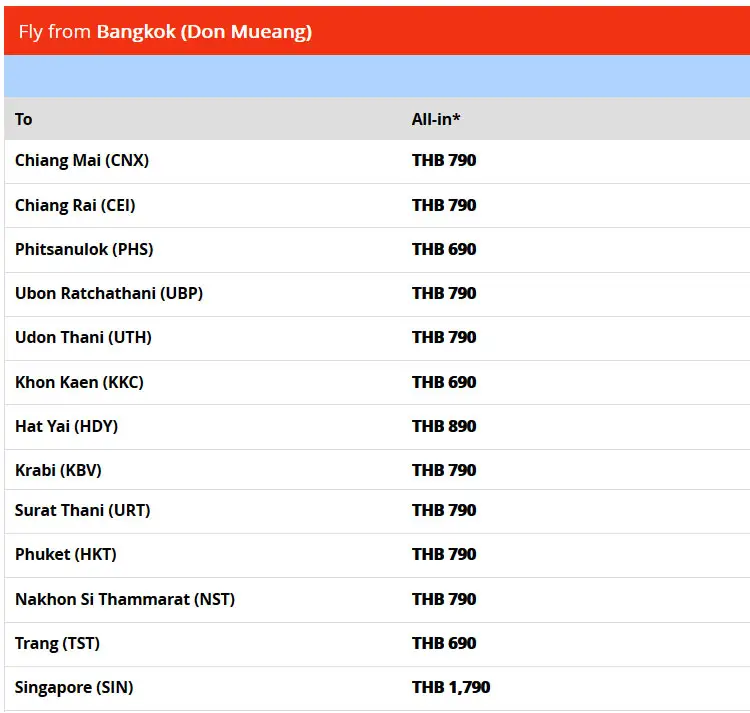
Task: Choose Surat Thani (URT) destination
Action: pyautogui.click(x=82, y=510)
